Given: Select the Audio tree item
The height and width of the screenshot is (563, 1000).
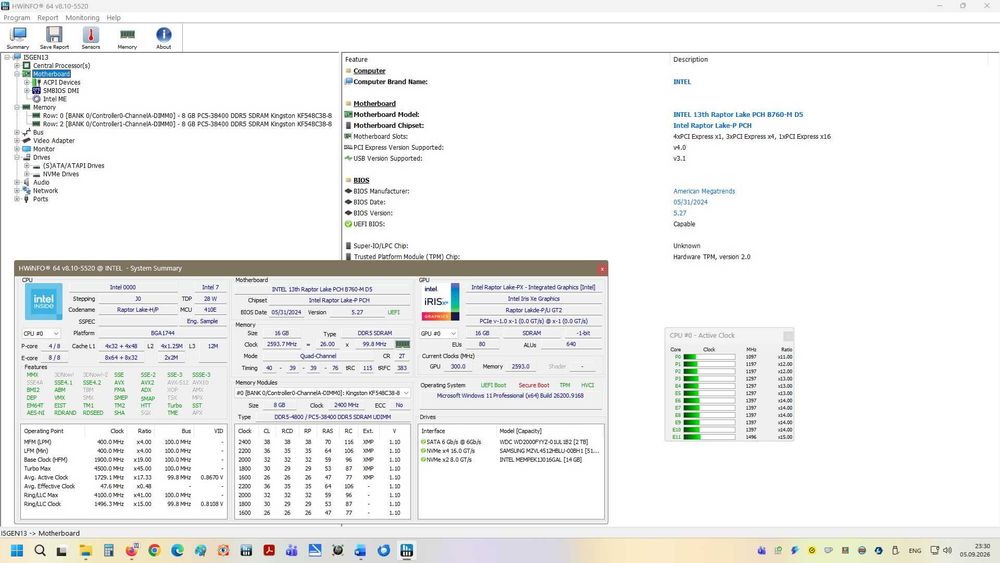Looking at the screenshot, I should [41, 182].
